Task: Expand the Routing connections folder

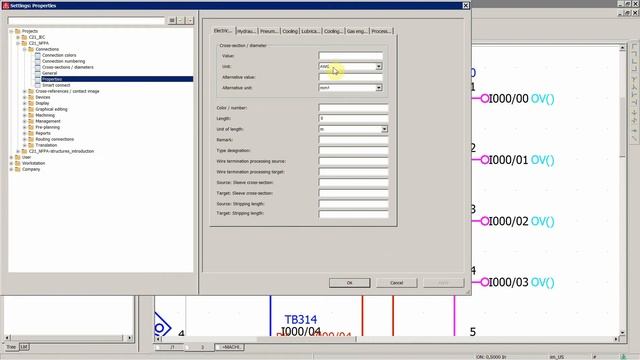Action: coord(24,139)
